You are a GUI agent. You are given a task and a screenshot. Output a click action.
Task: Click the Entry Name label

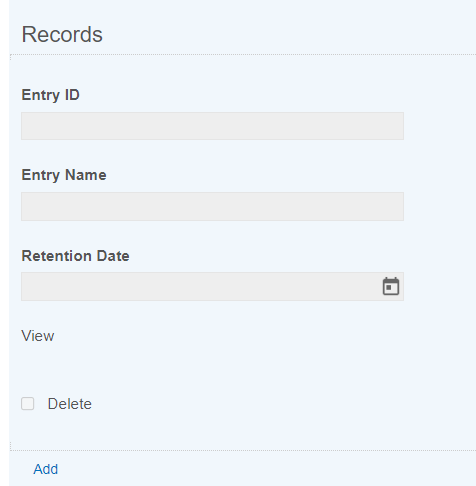64,175
